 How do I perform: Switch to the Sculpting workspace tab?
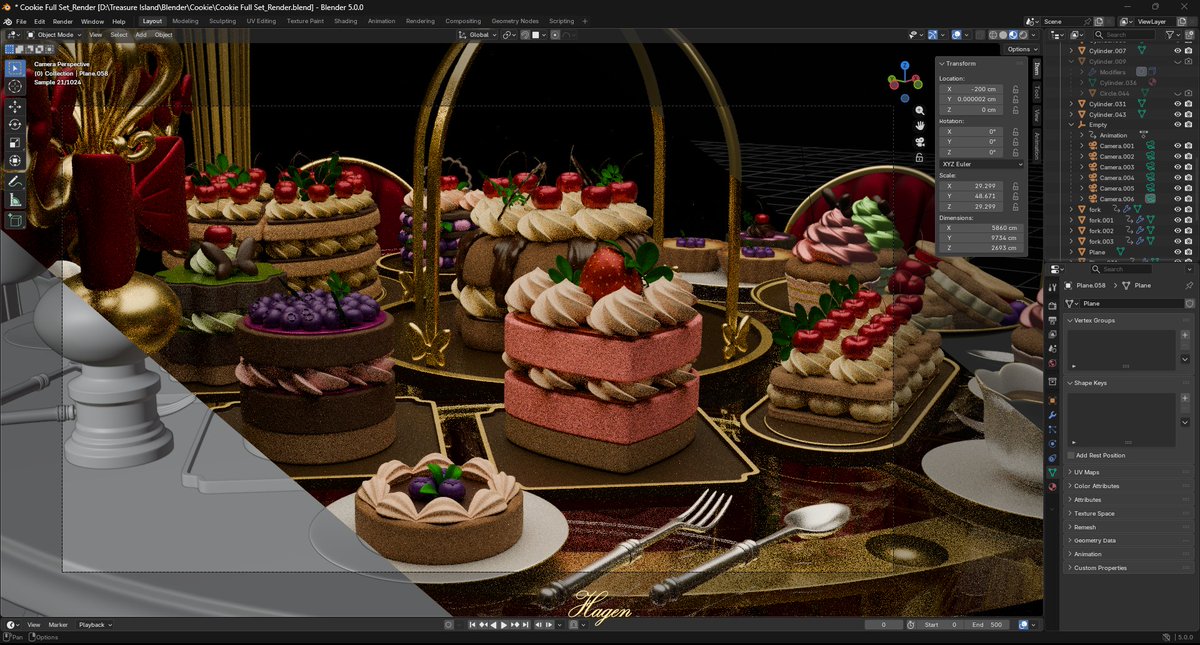(224, 21)
